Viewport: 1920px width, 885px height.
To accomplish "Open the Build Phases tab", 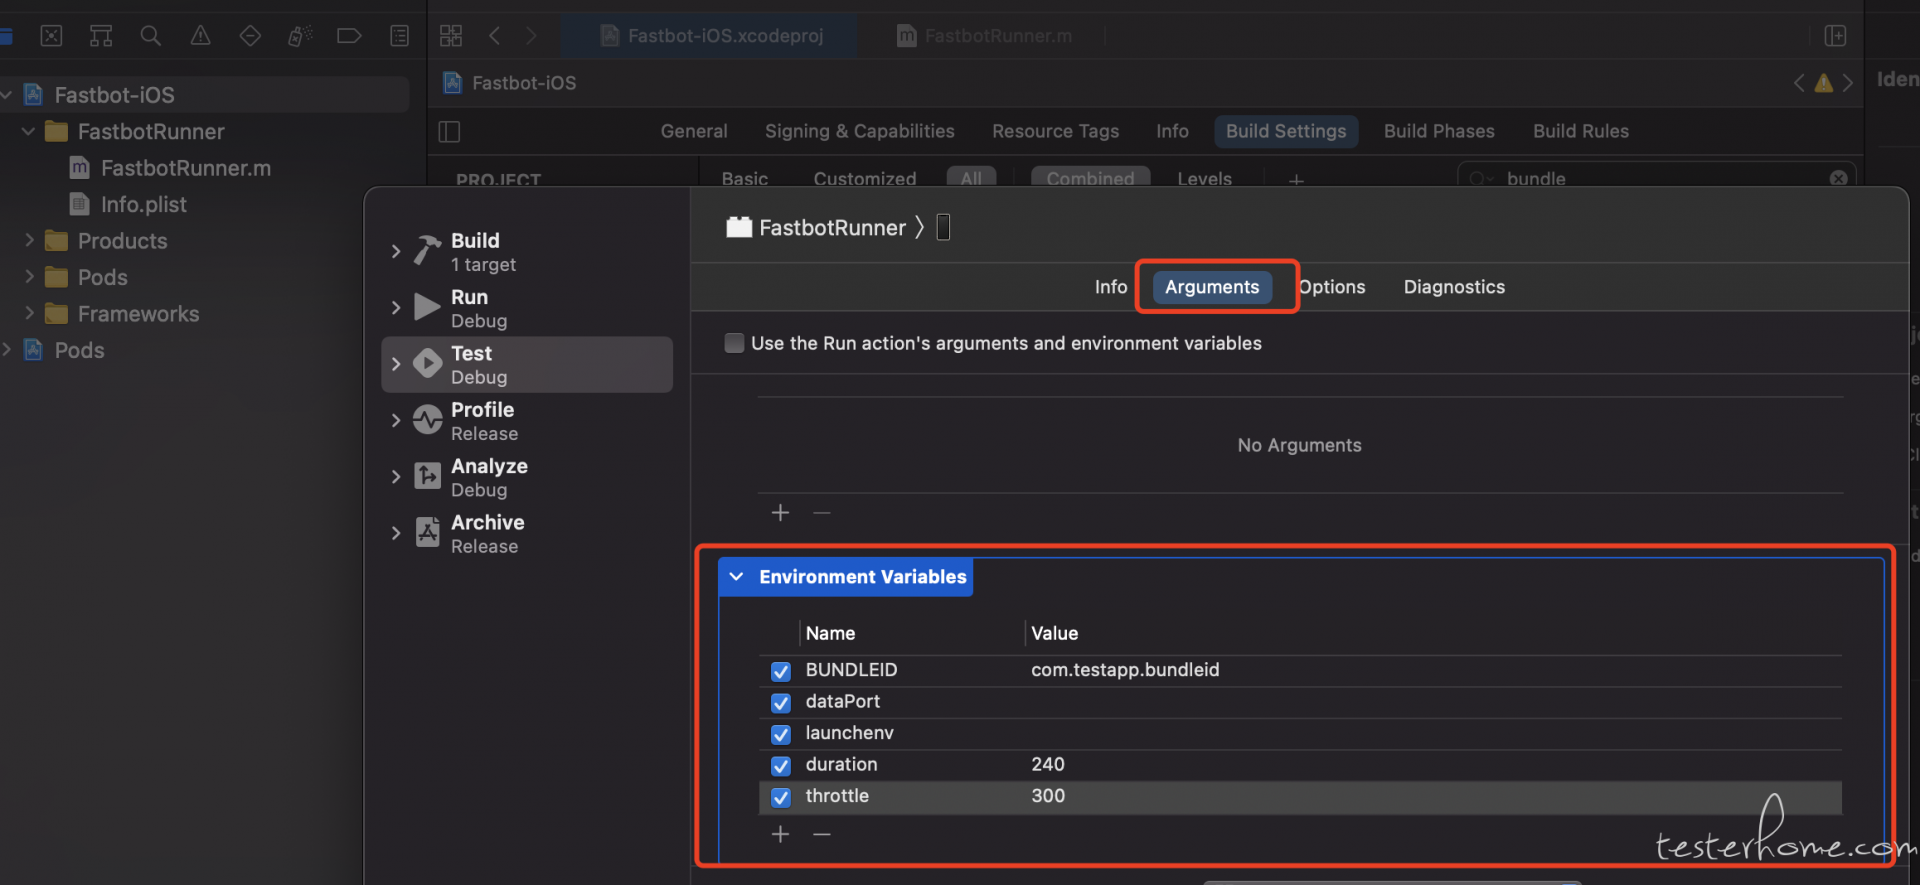I will [1439, 131].
